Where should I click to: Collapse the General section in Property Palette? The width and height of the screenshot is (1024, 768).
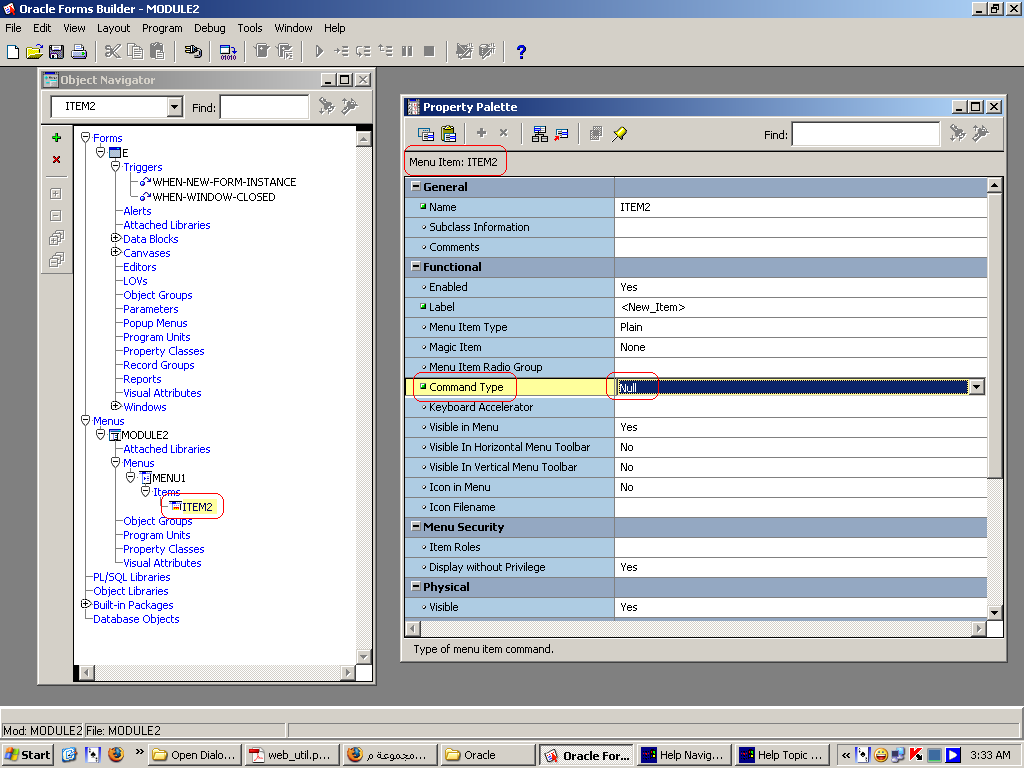[416, 187]
